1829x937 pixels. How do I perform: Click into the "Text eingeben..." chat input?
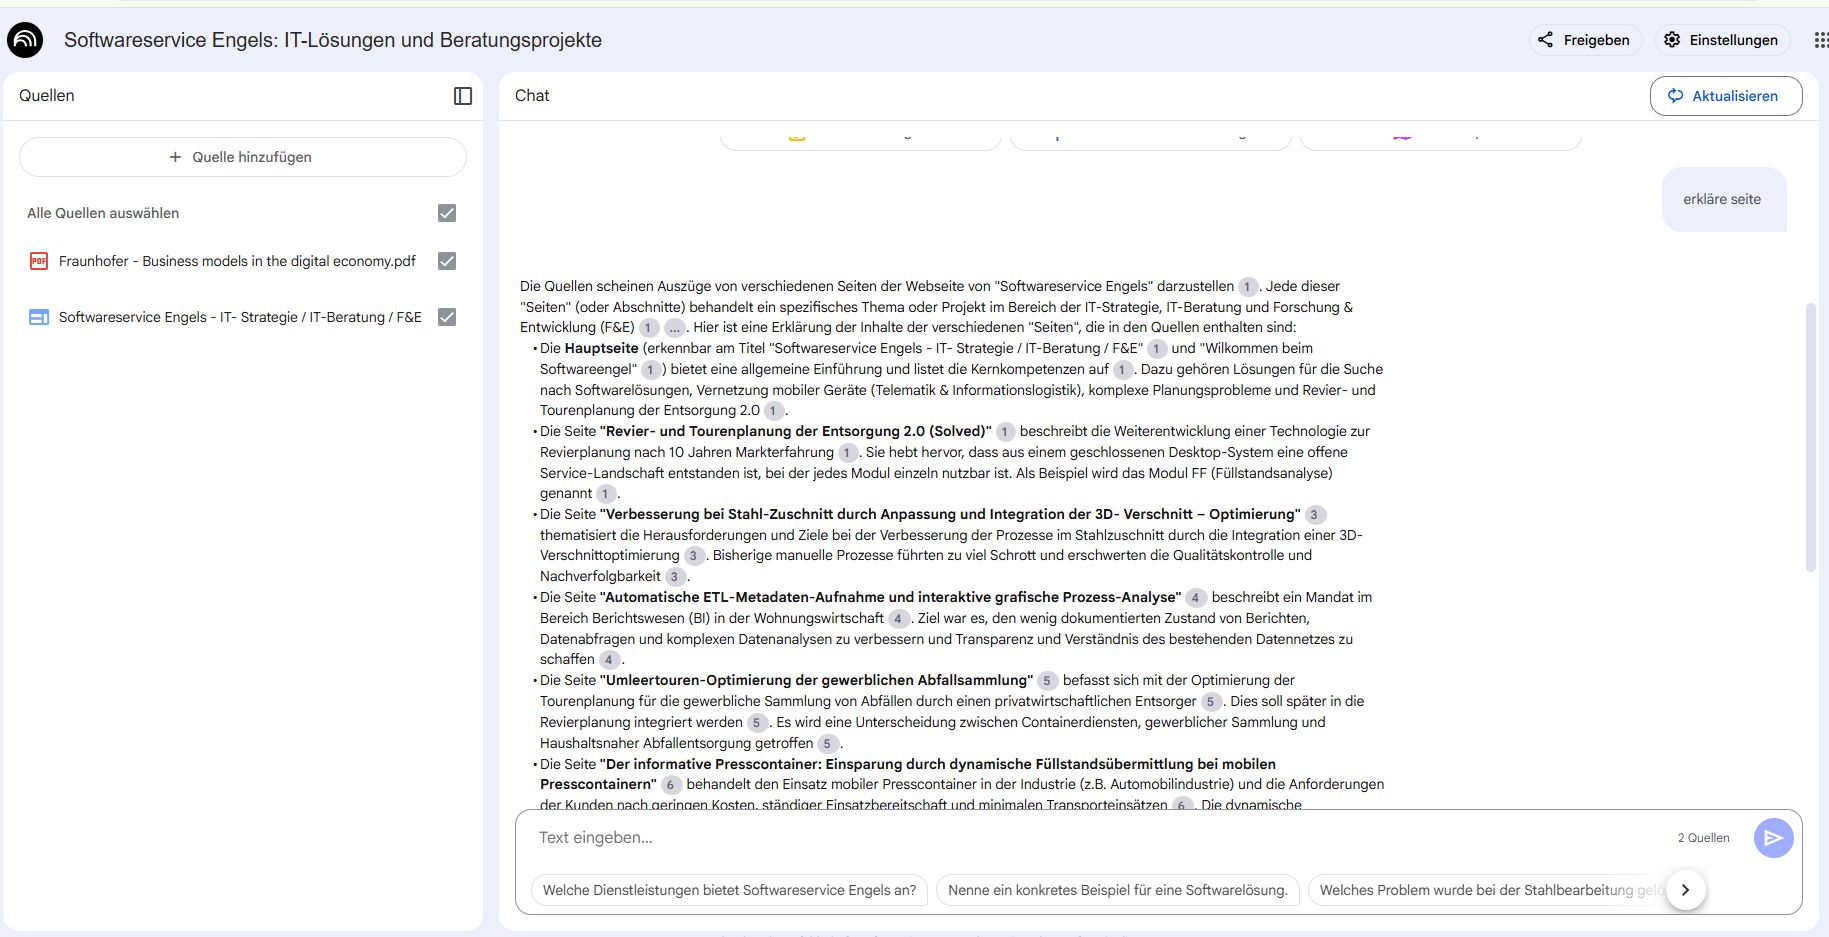click(1100, 838)
